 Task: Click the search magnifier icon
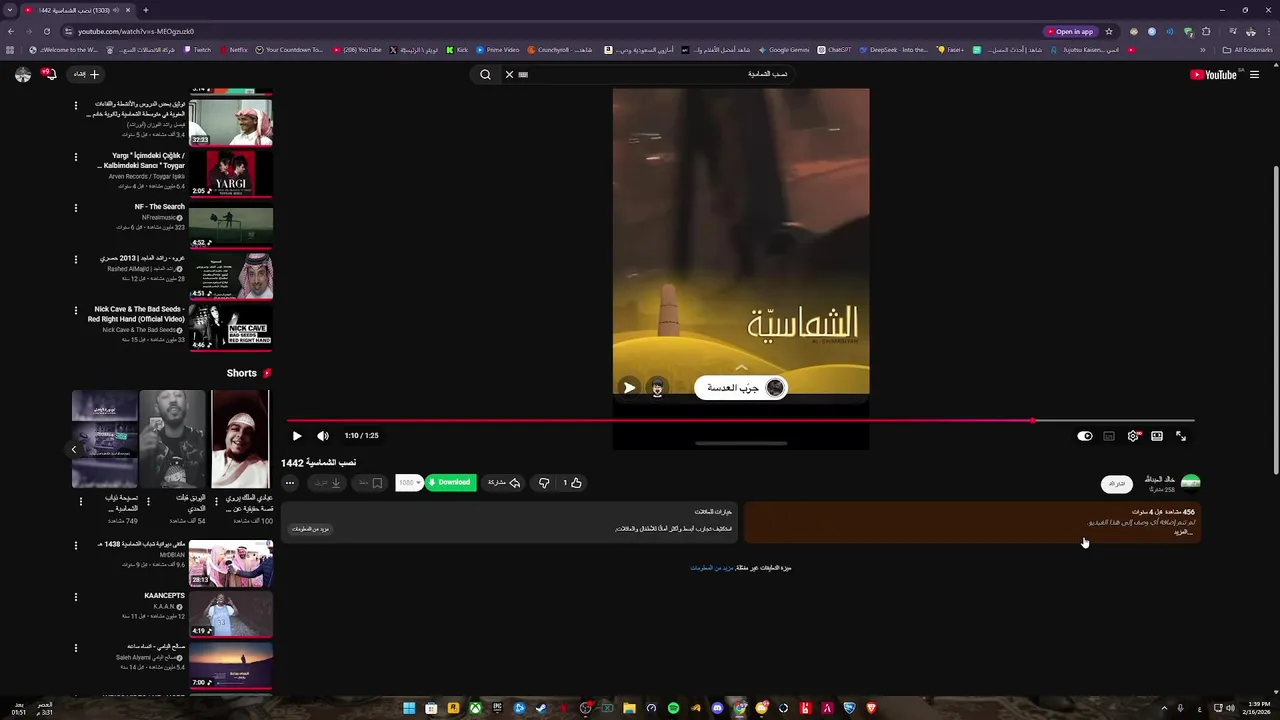tap(485, 74)
